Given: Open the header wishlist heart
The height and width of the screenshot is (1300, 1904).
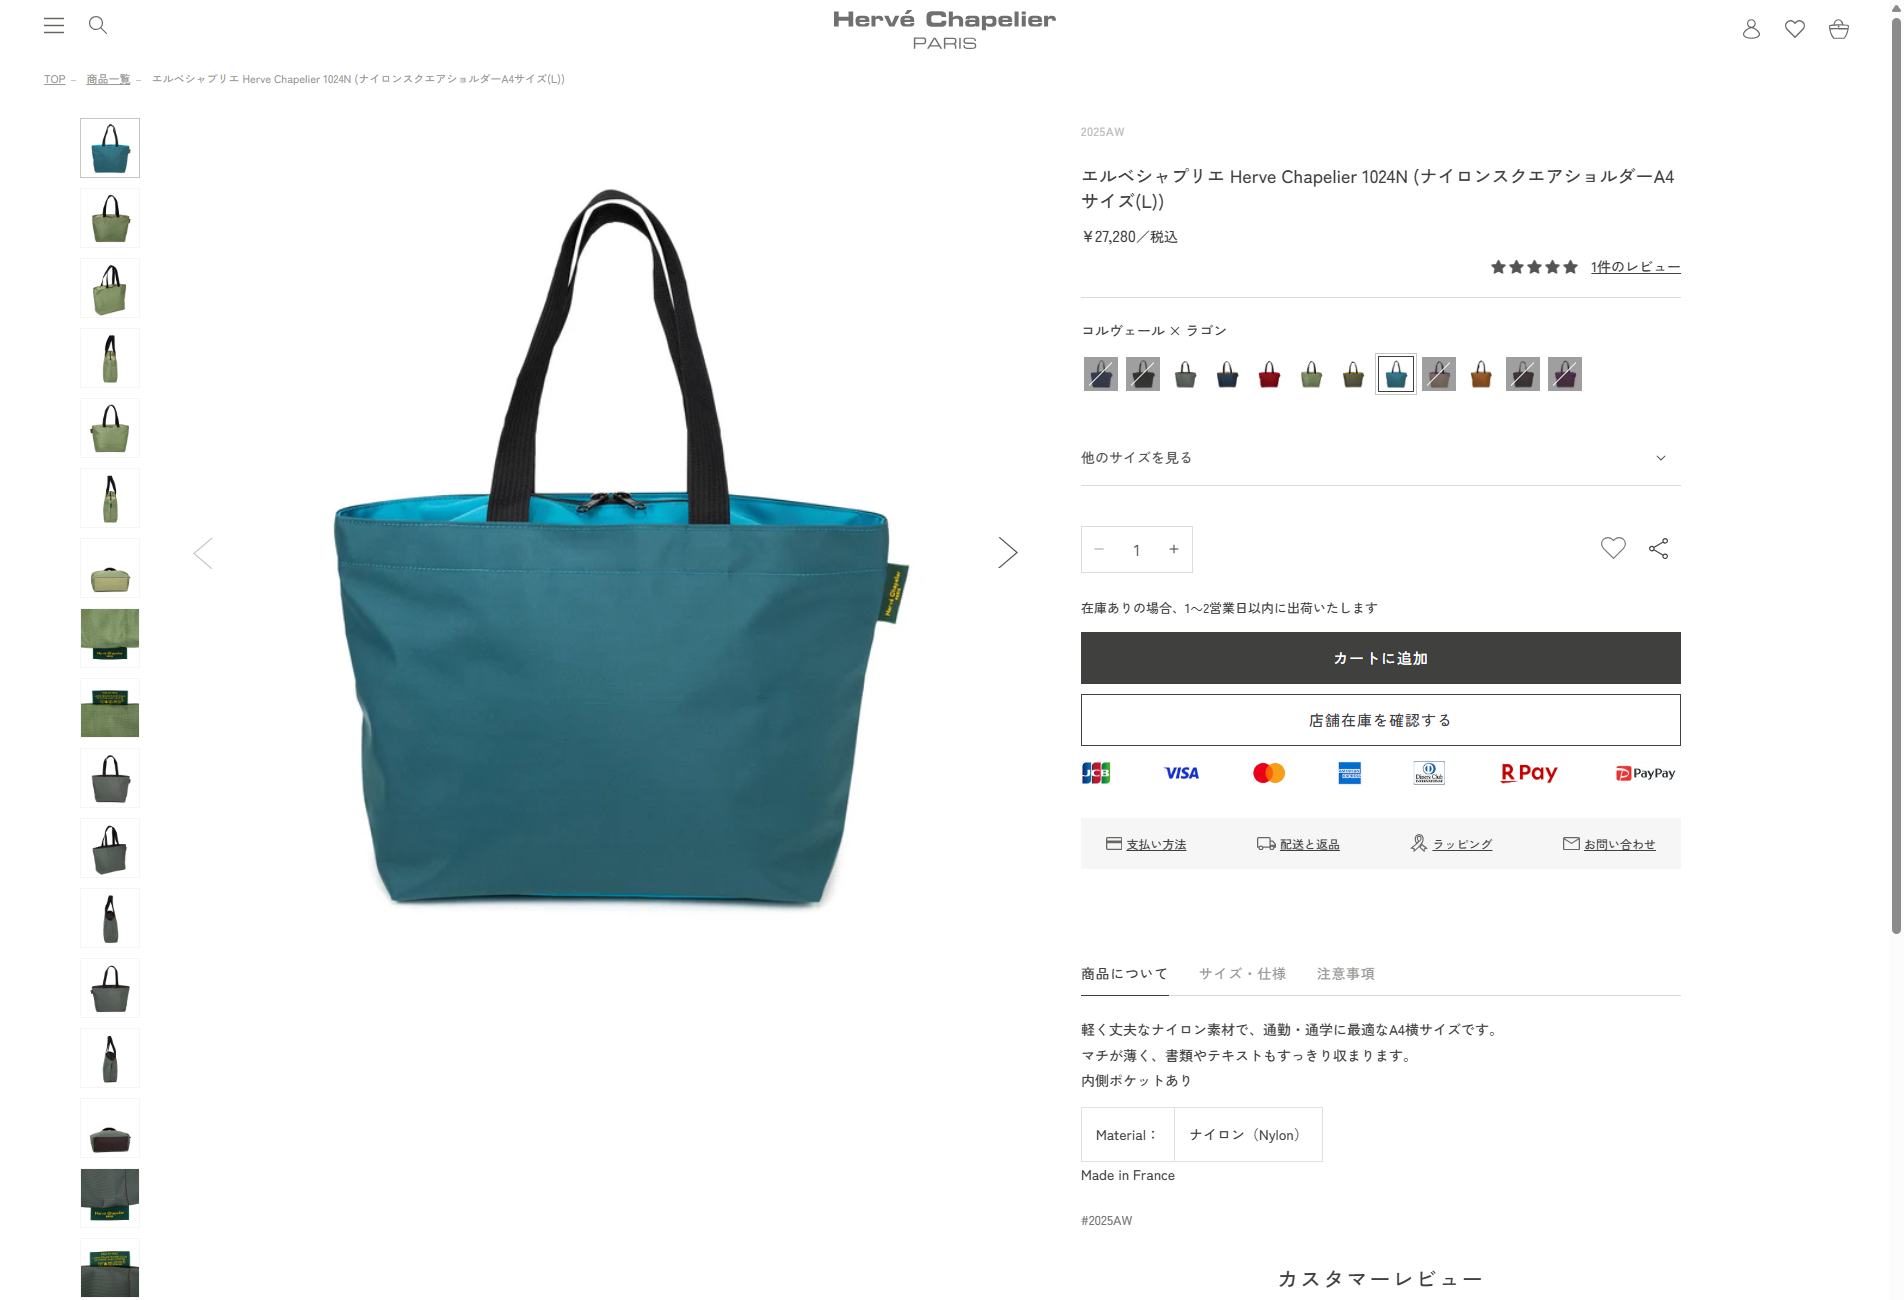Looking at the screenshot, I should [x=1795, y=29].
